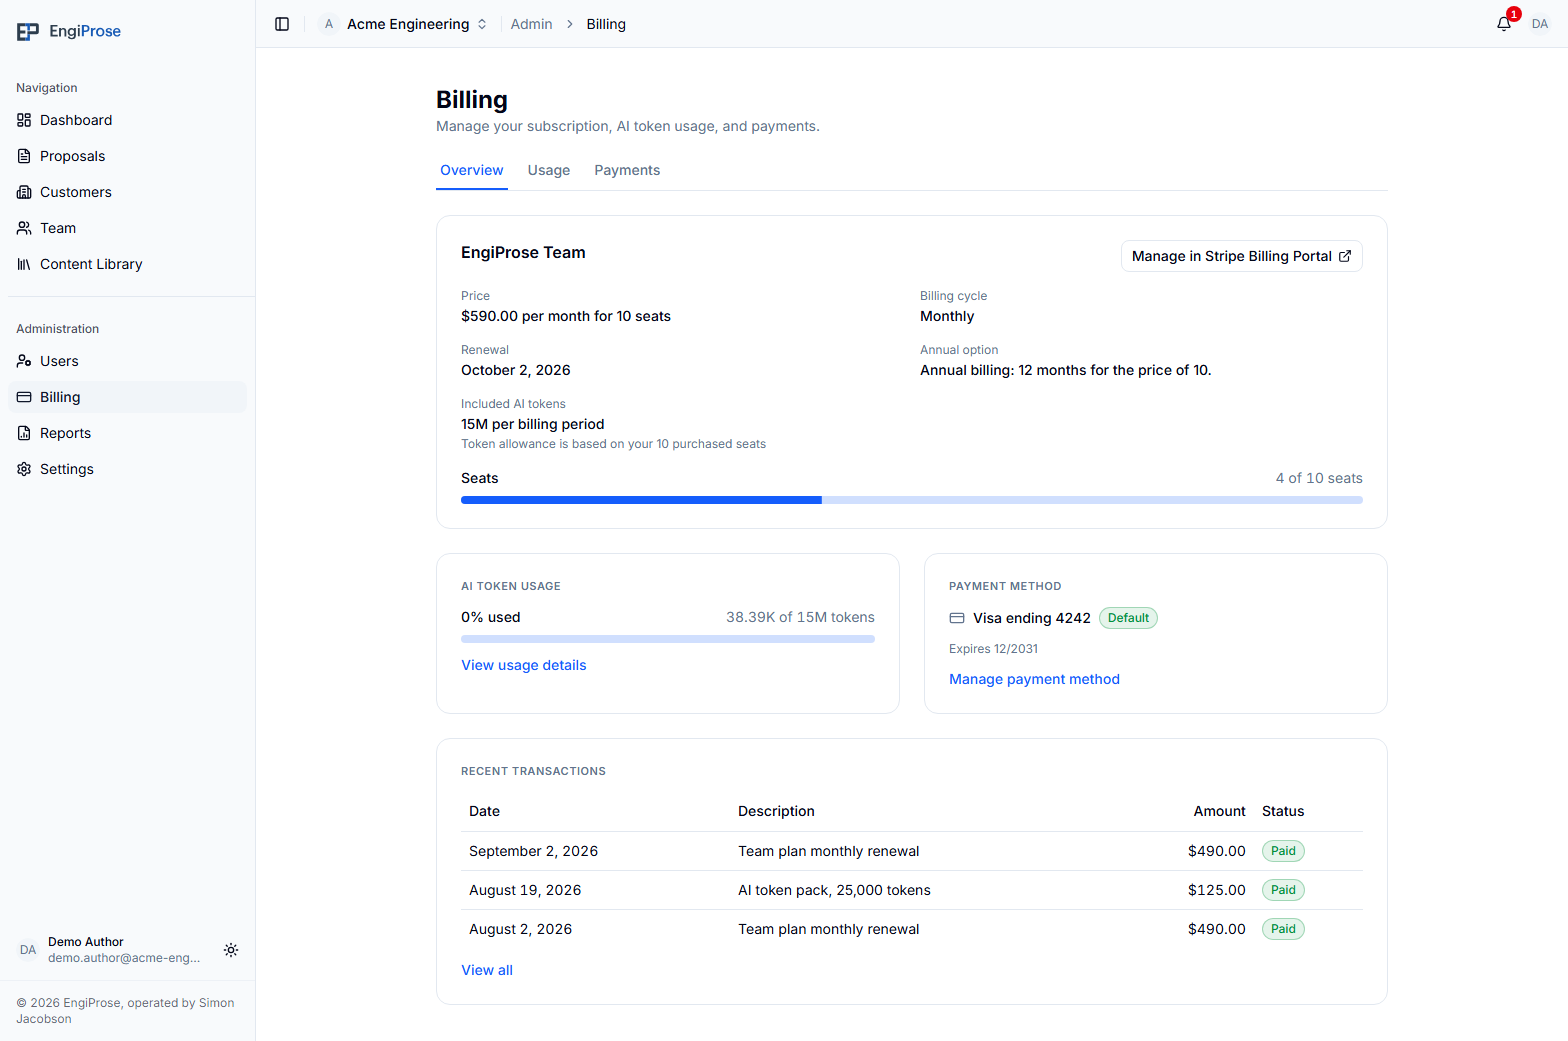Click the Acme Engineering 'A' badge
The width and height of the screenshot is (1568, 1041).
(x=329, y=24)
